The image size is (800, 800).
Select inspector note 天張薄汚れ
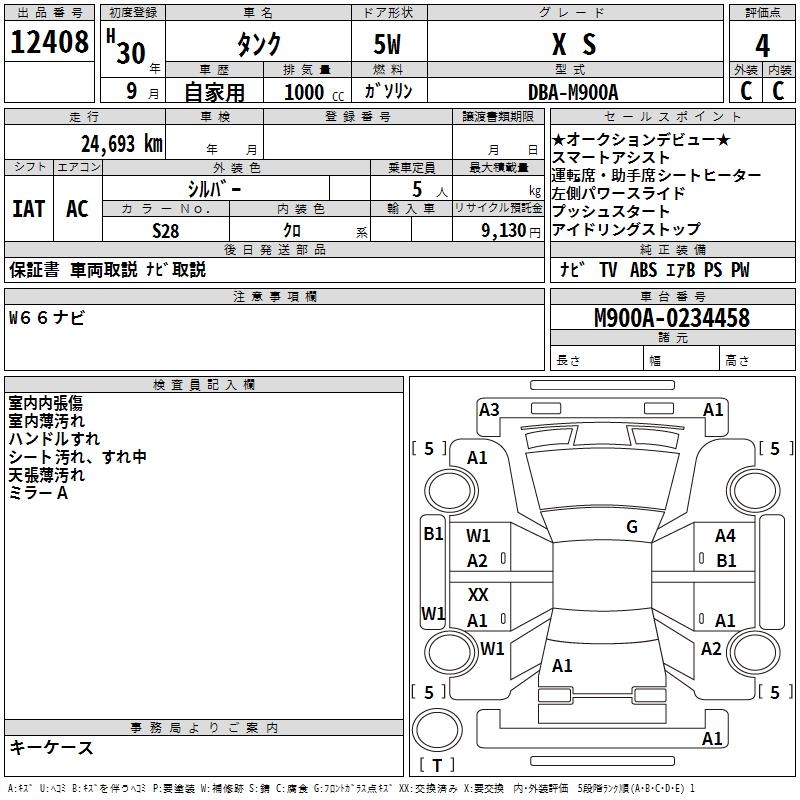[46, 475]
